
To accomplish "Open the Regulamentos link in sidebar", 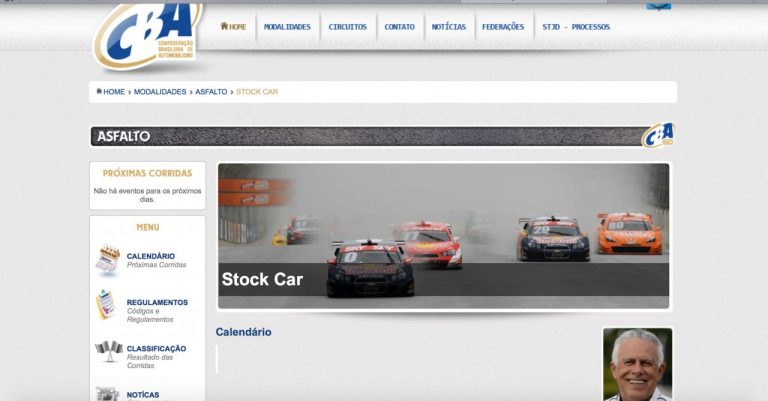I will click(157, 302).
